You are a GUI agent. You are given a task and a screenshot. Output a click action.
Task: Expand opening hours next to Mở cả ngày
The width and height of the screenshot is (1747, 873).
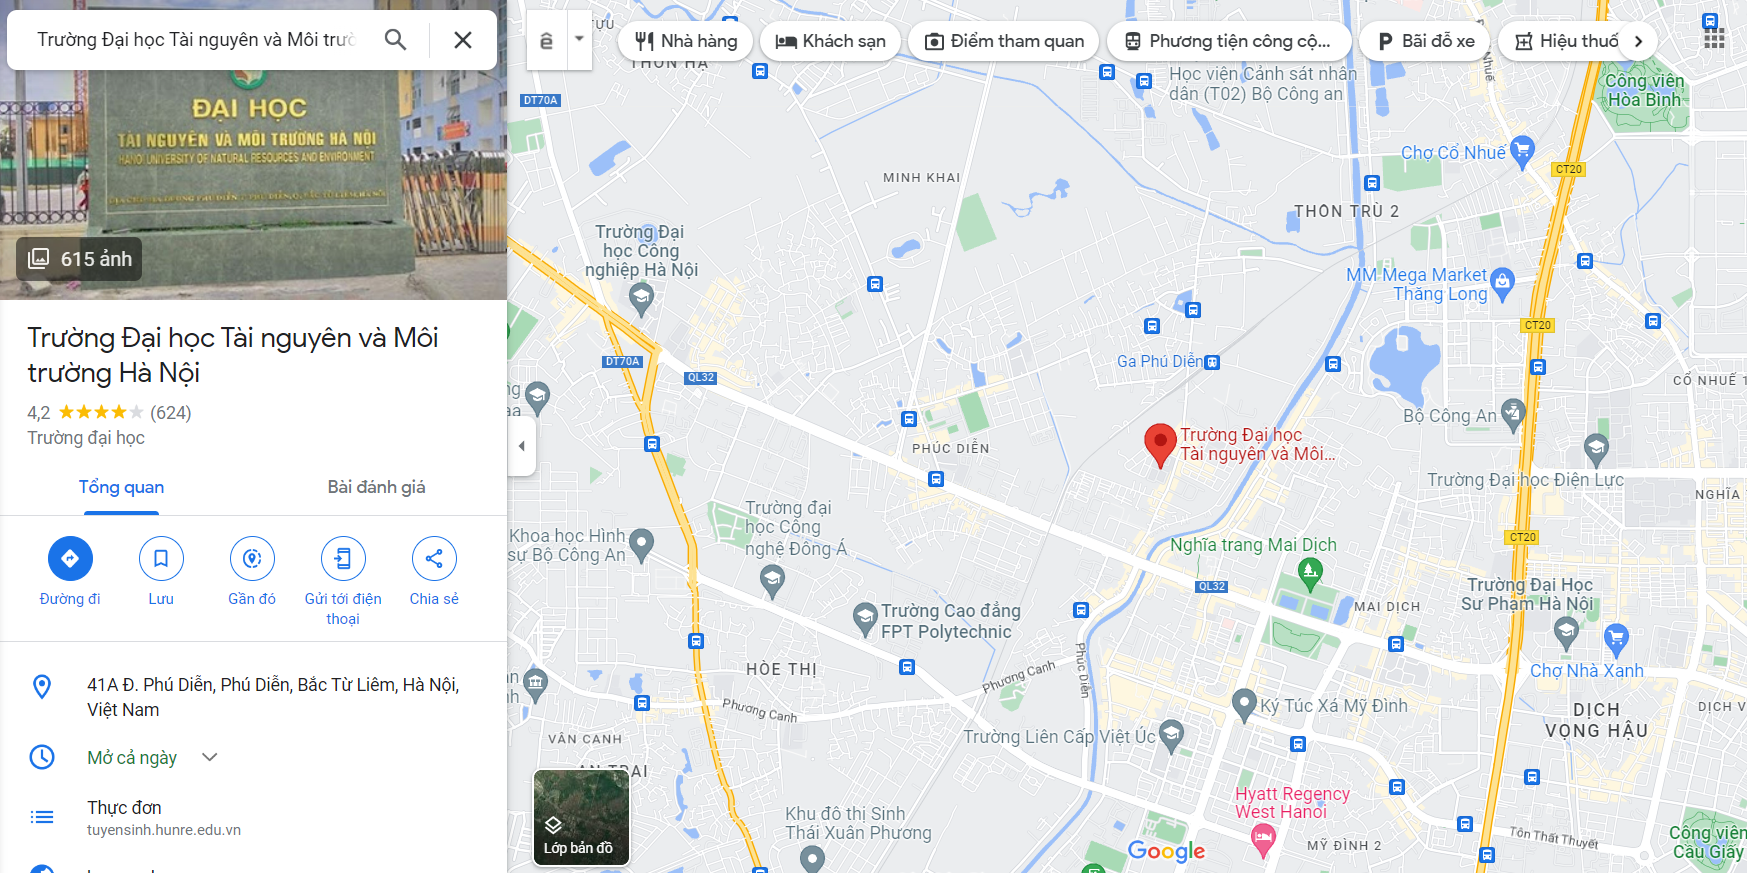pos(210,757)
